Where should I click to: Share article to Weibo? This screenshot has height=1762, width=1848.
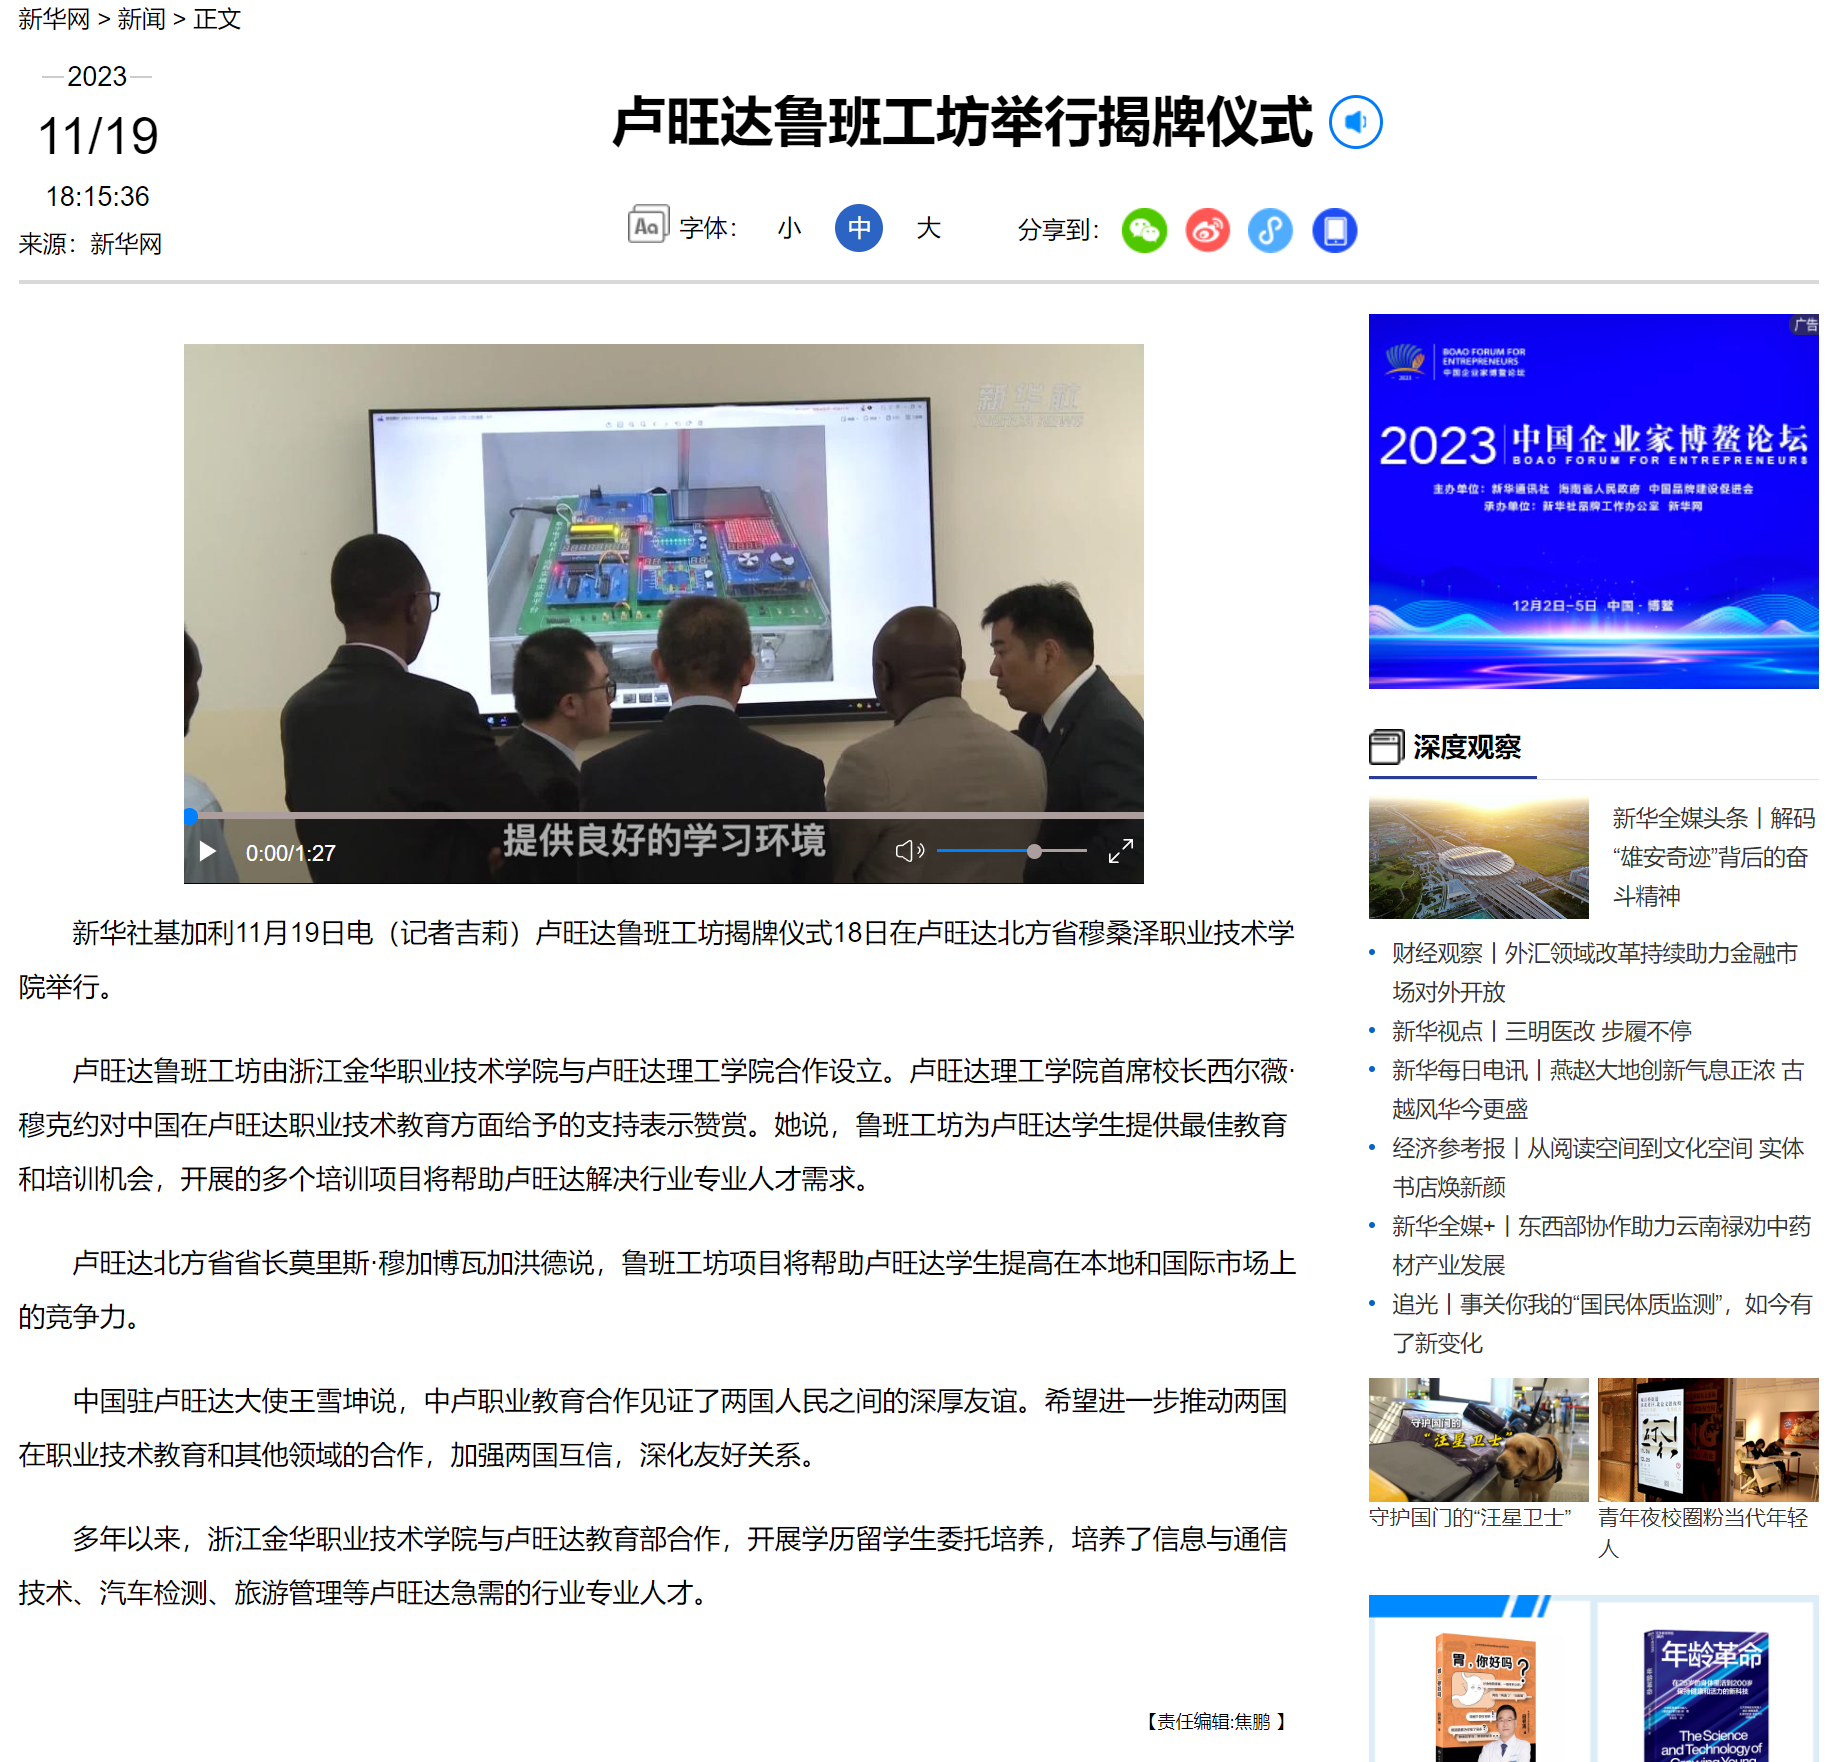click(x=1207, y=231)
